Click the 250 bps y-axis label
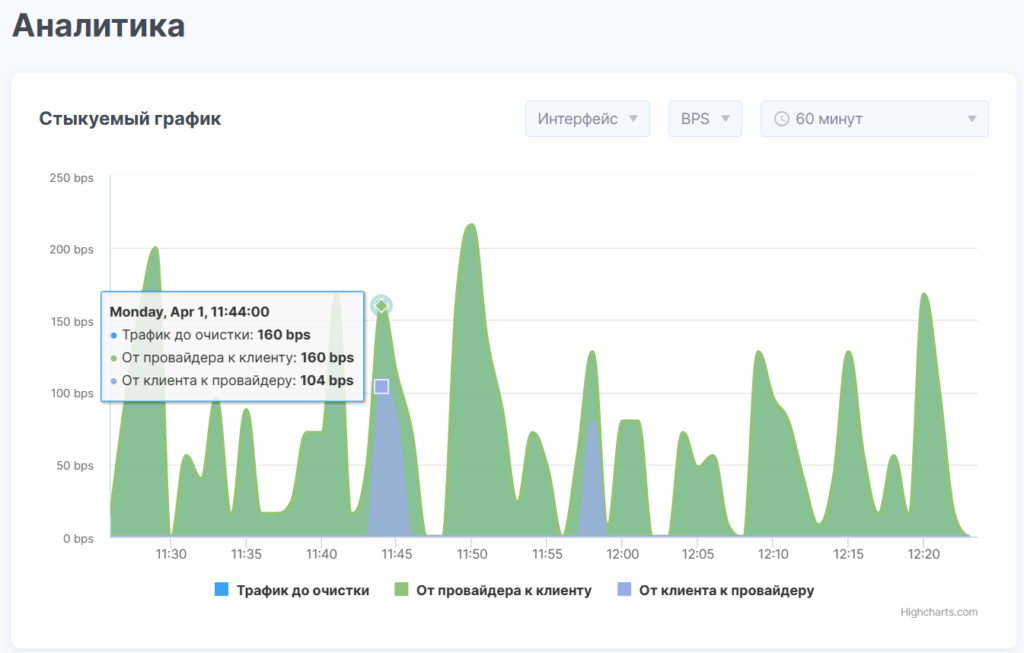 pos(71,178)
